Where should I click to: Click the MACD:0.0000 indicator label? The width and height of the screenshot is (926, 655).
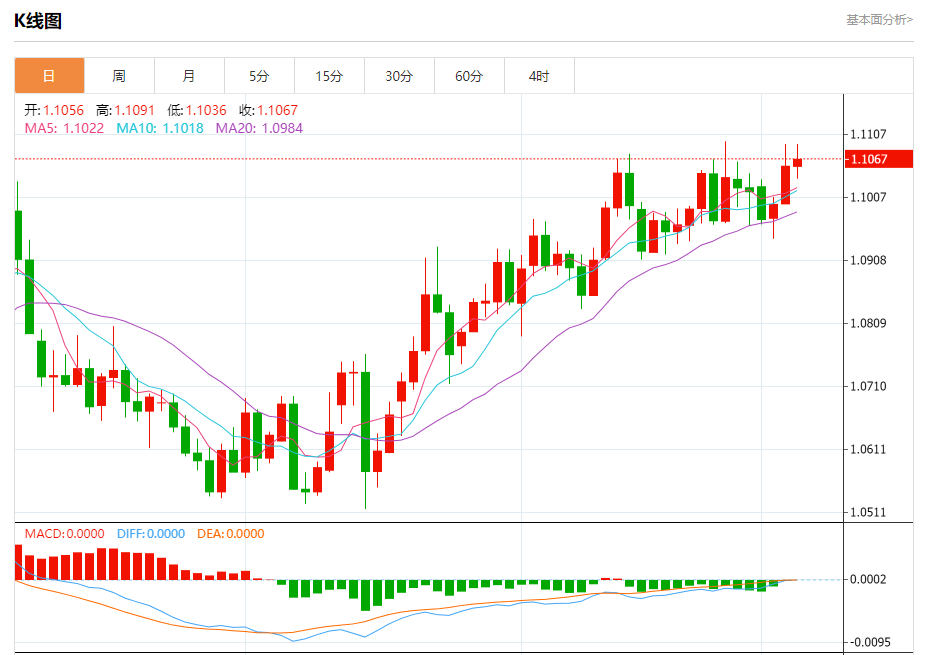tap(64, 534)
